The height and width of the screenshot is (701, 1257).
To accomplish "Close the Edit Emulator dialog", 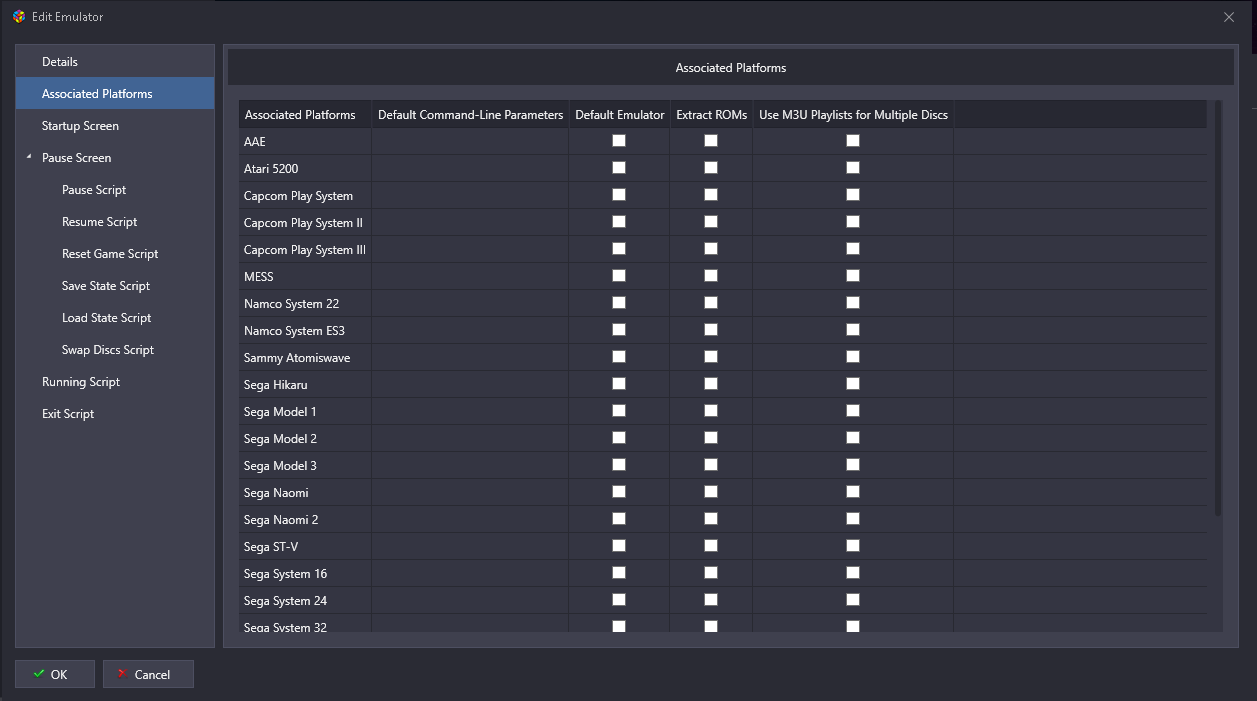I will tap(1229, 16).
